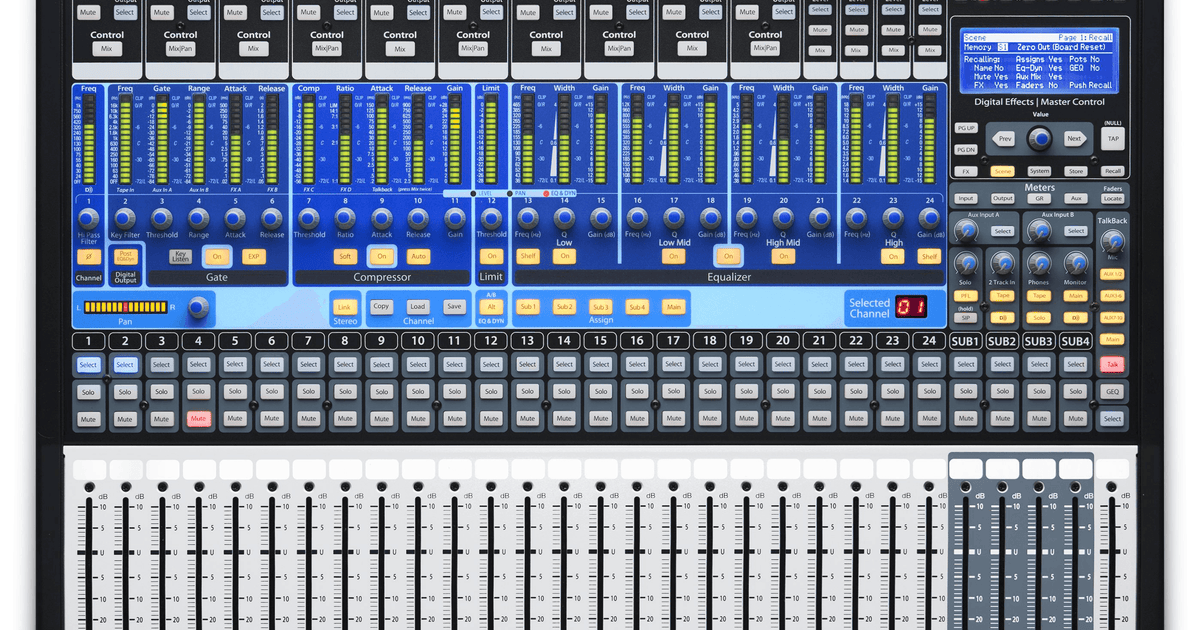The height and width of the screenshot is (630, 1200).
Task: Turn on the Low Mid EQ band
Action: [x=674, y=257]
